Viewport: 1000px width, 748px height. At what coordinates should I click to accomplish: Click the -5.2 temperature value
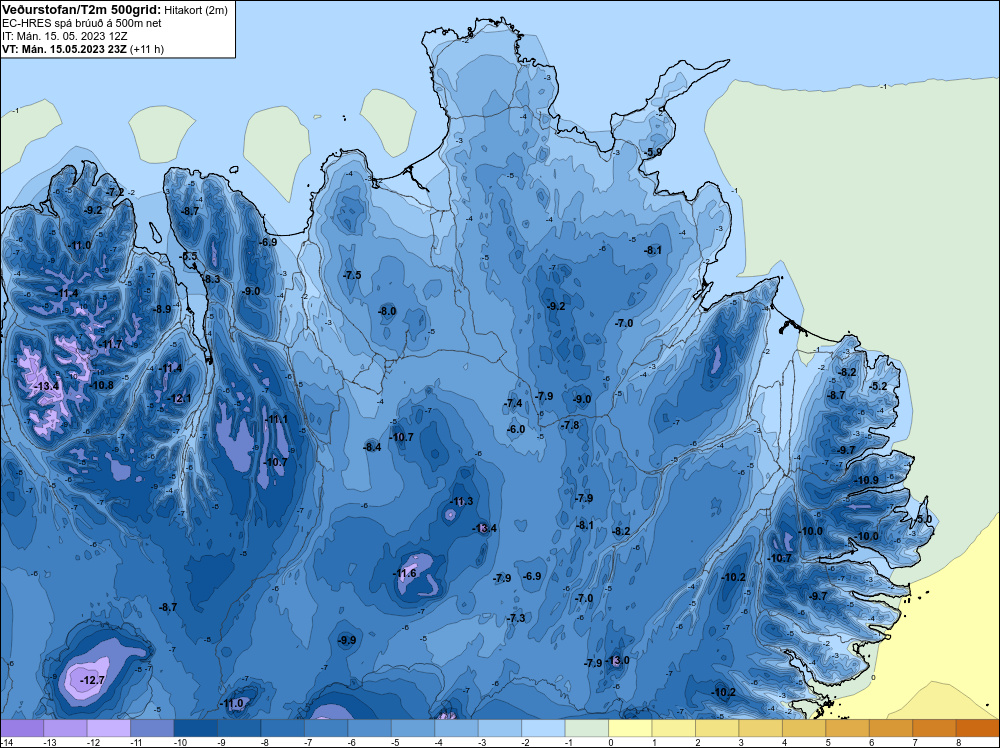(x=879, y=386)
